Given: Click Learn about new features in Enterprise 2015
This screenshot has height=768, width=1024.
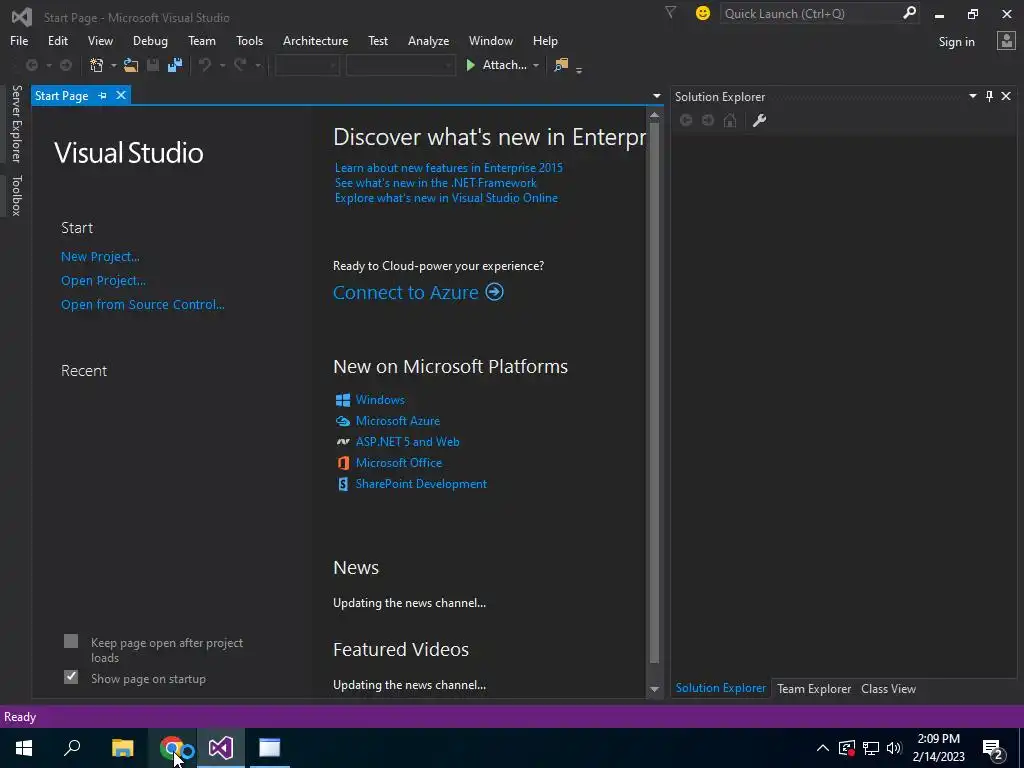Looking at the screenshot, I should [x=449, y=168].
